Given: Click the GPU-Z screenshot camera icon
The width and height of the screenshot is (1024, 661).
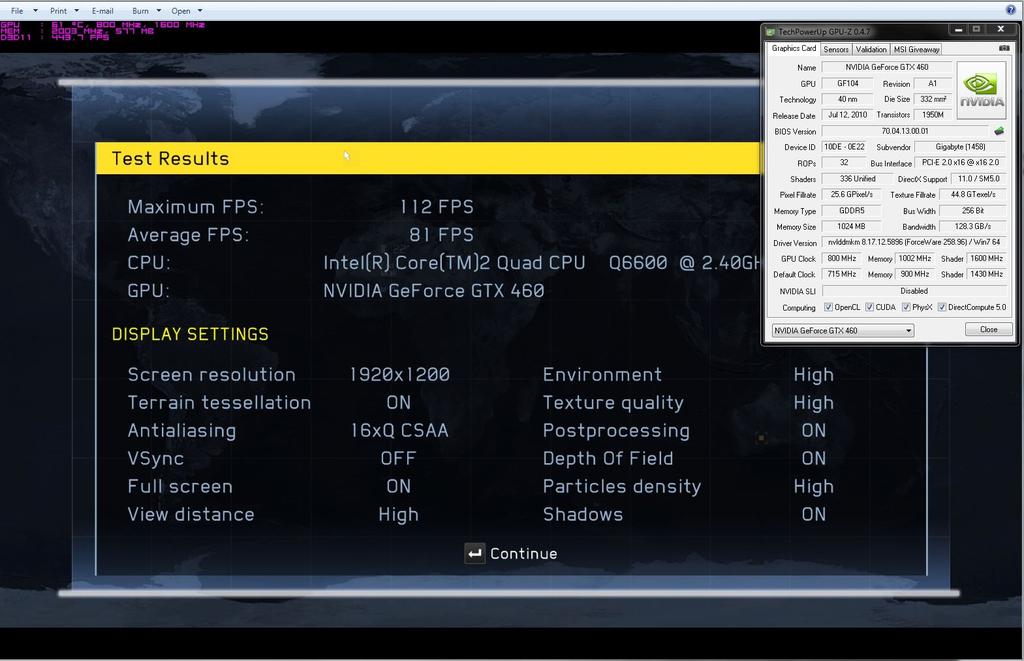Looking at the screenshot, I should point(1004,48).
